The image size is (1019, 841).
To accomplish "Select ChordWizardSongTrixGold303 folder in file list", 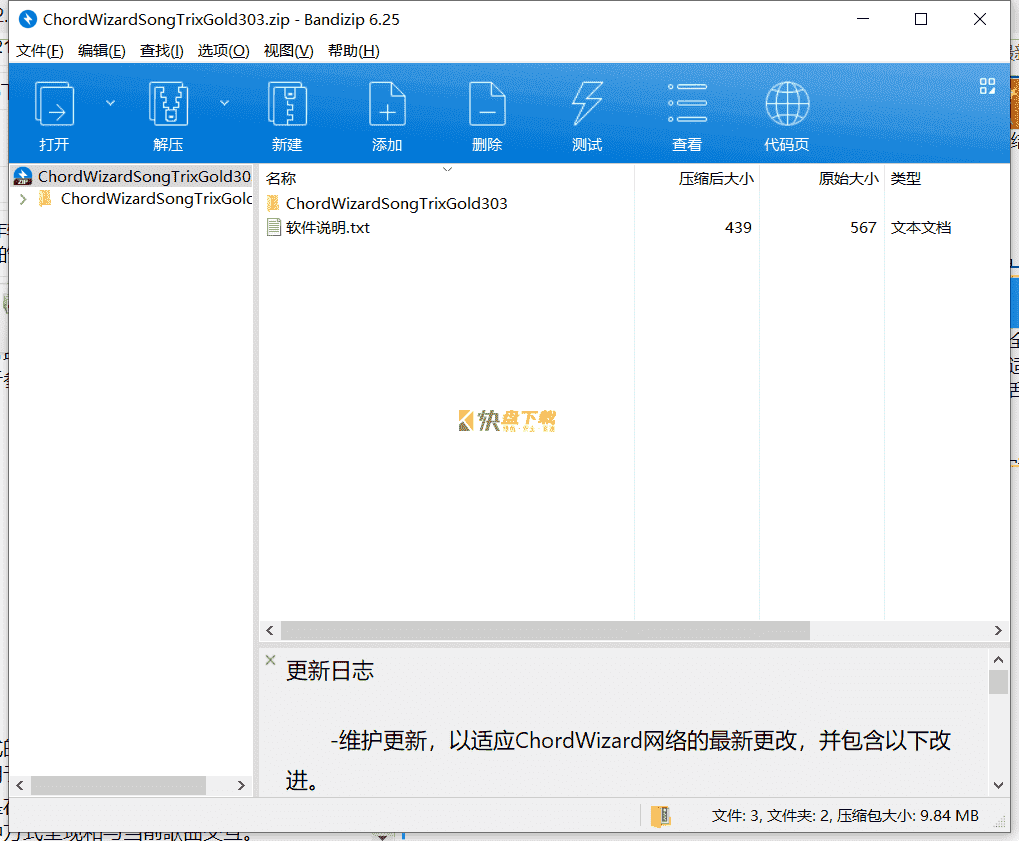I will [x=396, y=203].
